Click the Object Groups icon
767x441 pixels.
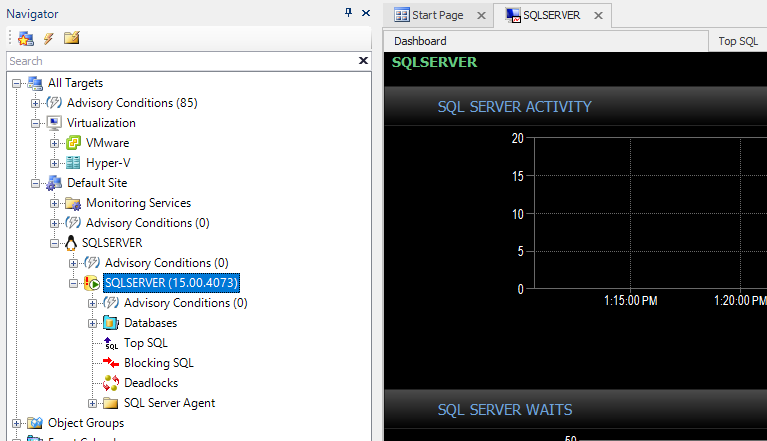35,423
